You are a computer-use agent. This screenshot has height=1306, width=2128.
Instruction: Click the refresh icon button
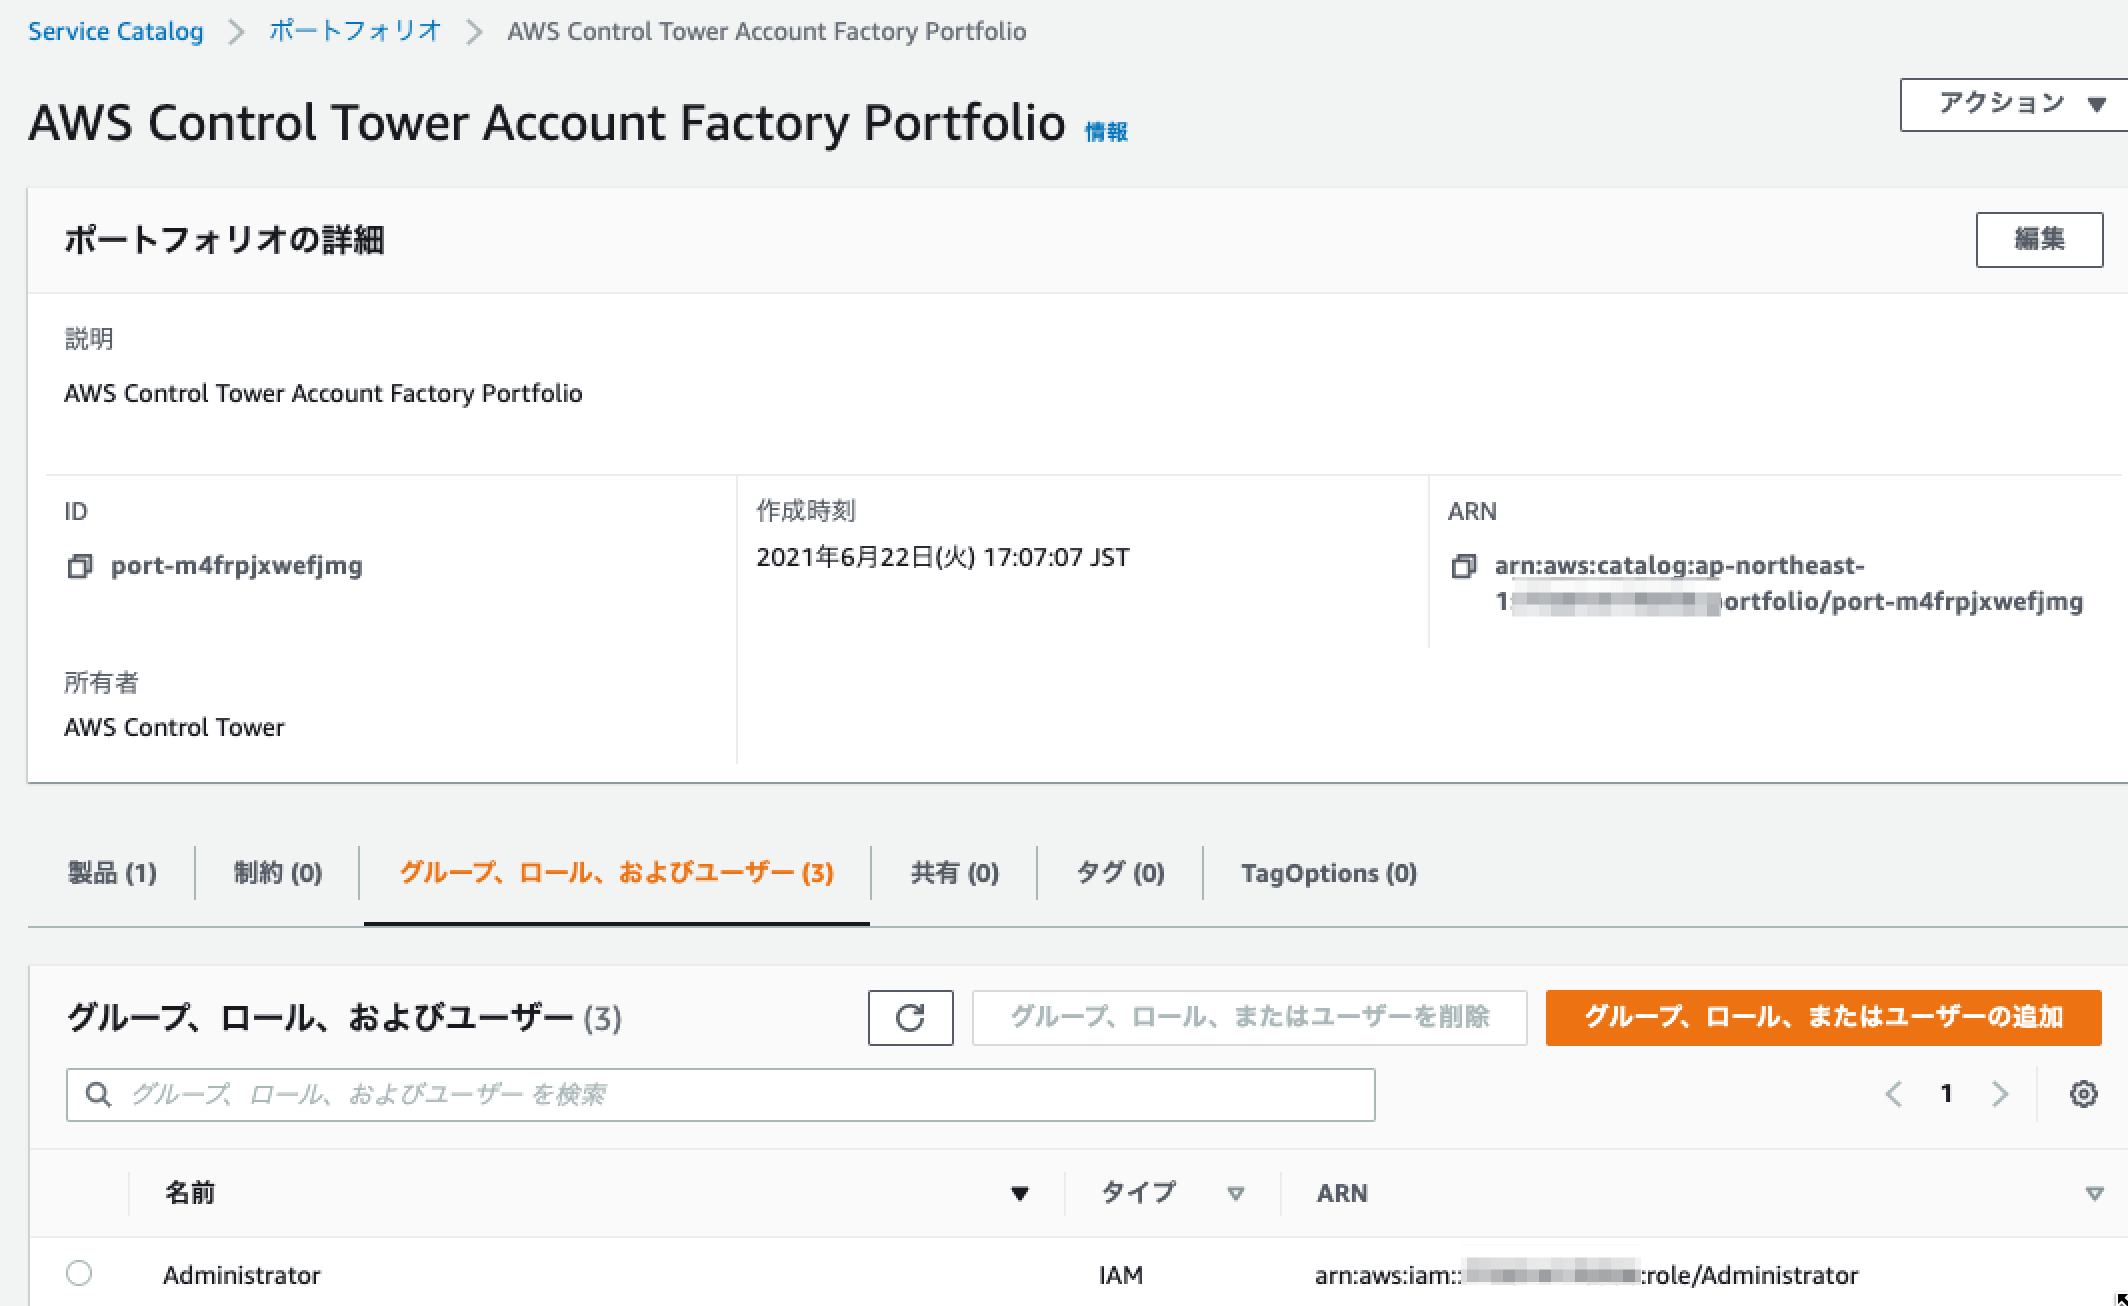tap(910, 1018)
